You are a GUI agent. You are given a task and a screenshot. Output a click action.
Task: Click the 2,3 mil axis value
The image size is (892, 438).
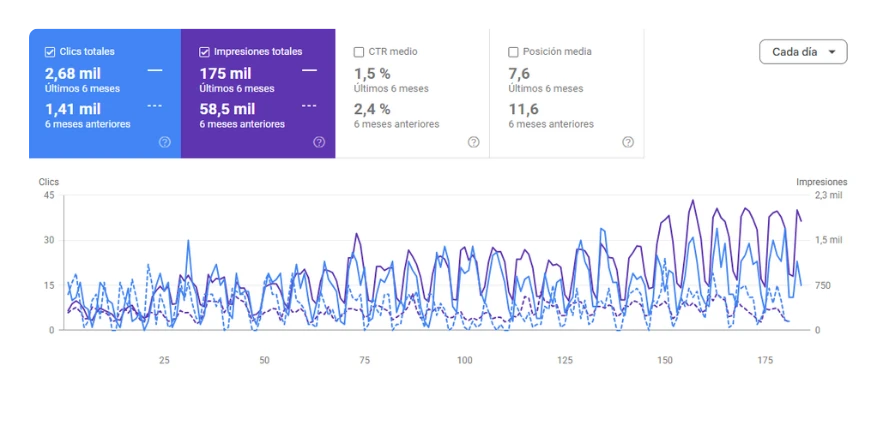coord(828,195)
